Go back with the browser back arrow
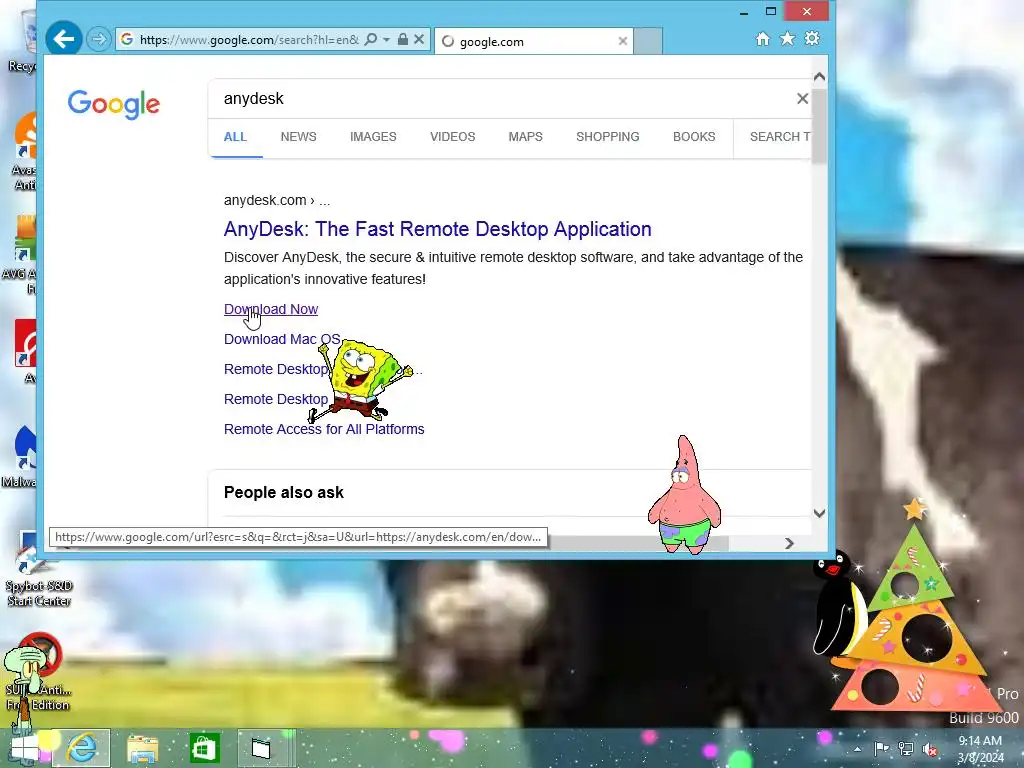 coord(63,39)
